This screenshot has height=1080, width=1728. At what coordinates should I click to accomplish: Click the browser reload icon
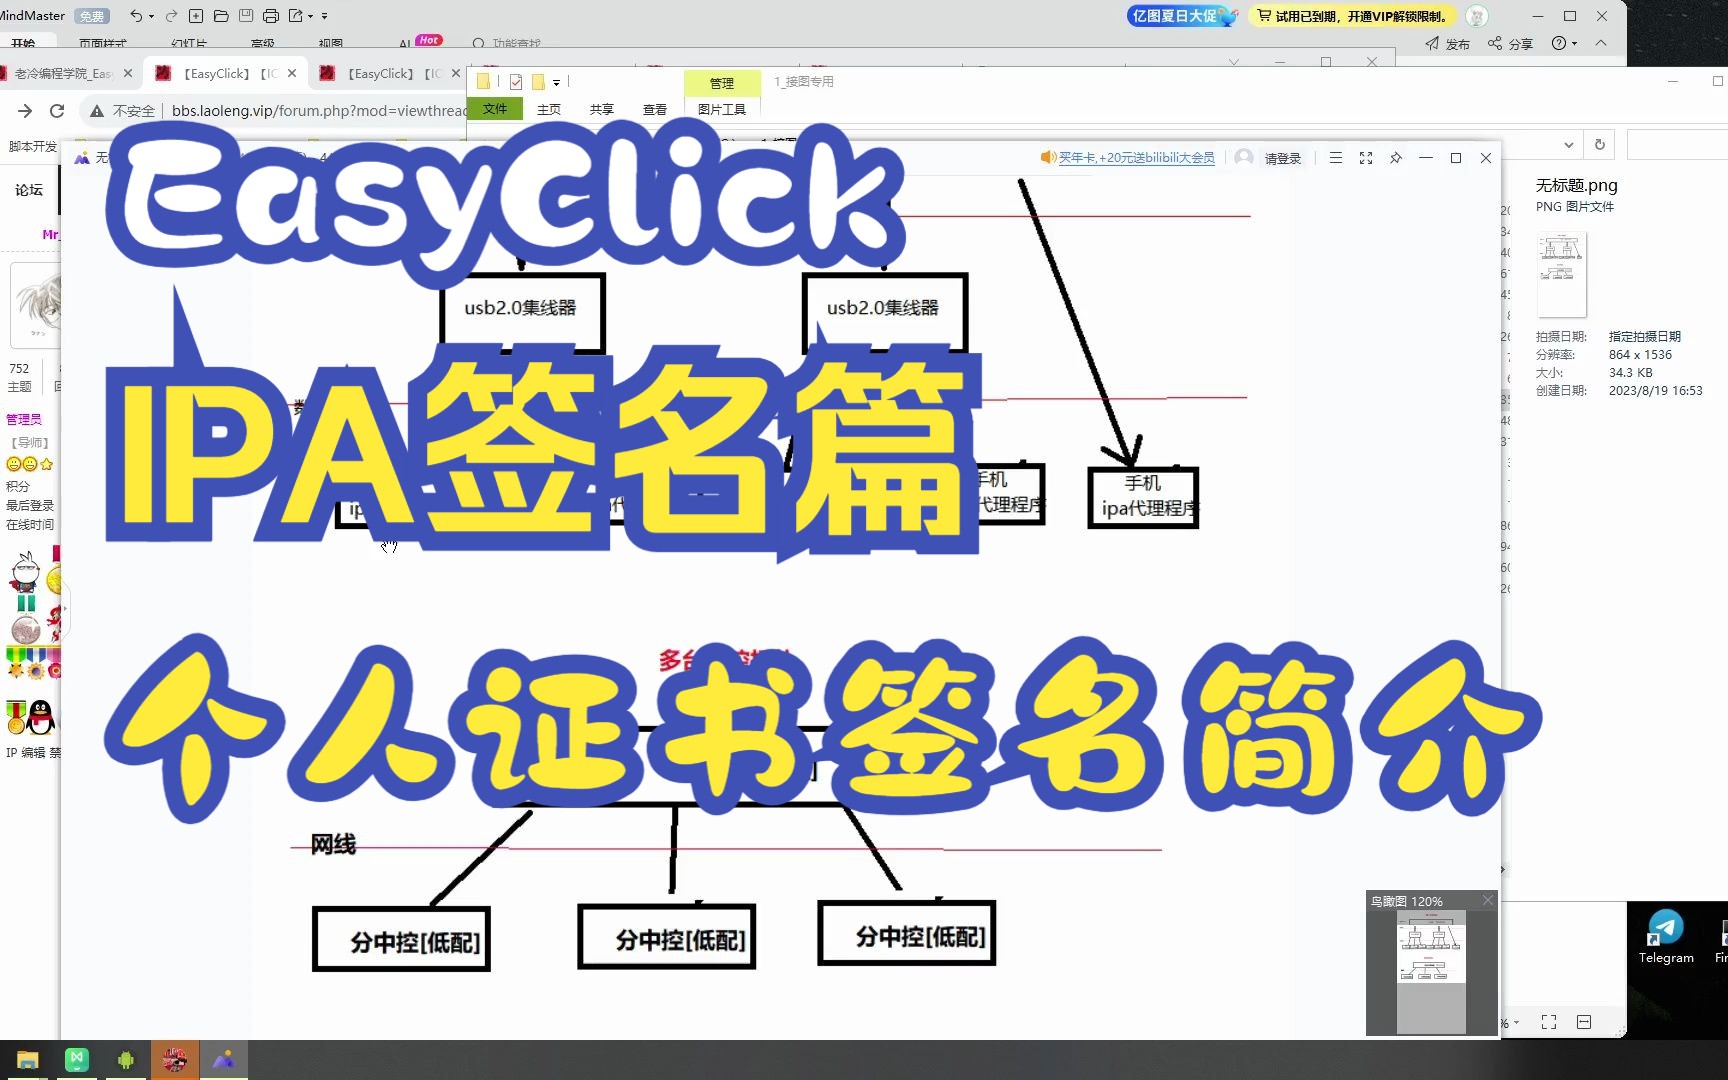(57, 111)
